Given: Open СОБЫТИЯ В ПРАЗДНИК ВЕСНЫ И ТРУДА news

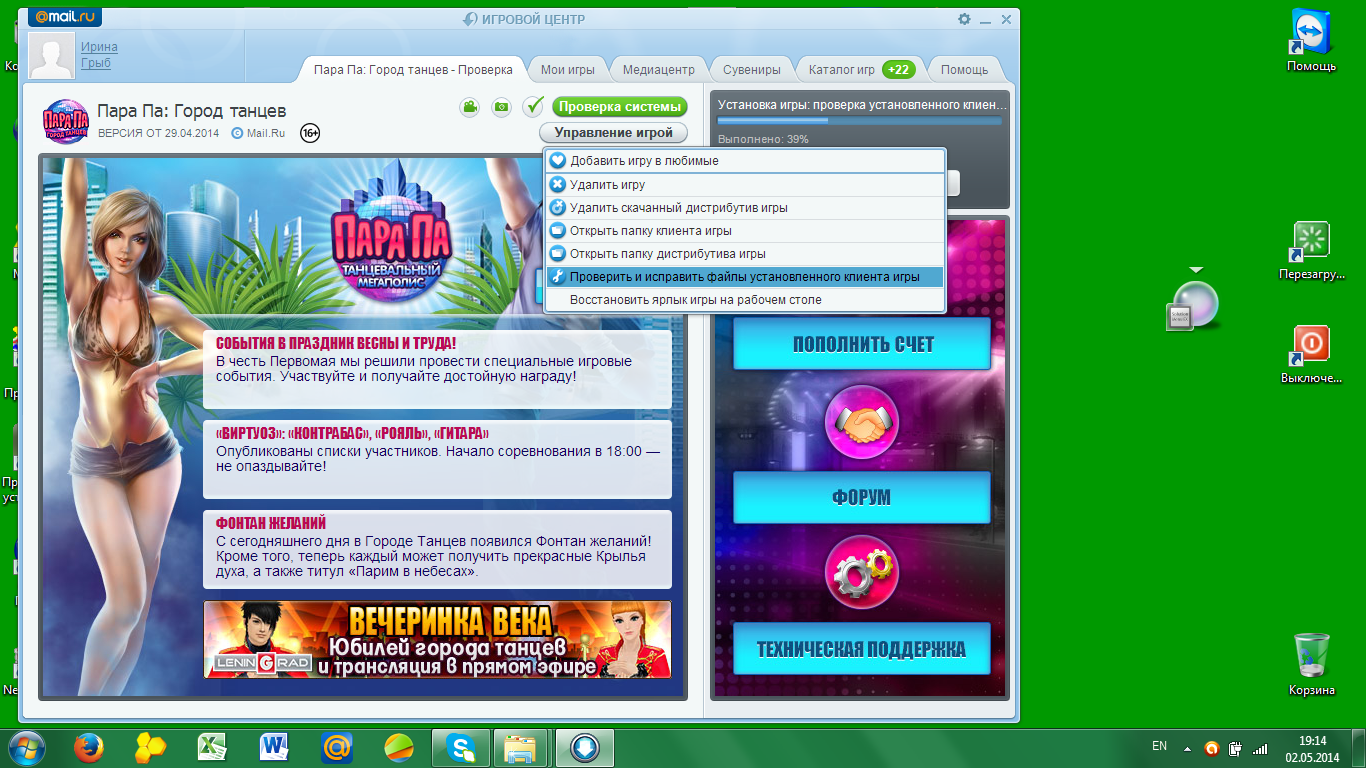Looking at the screenshot, I should pos(437,370).
